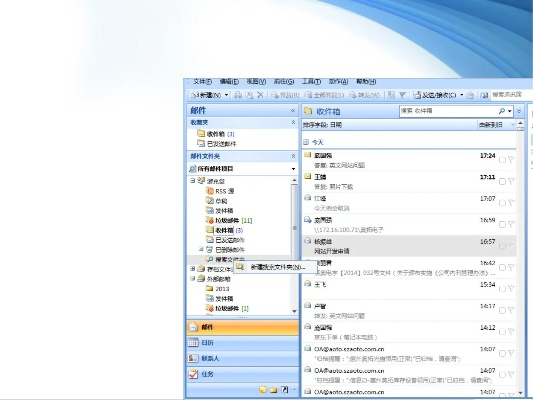This screenshot has height=400, width=533.
Task: Open the dropdown arrow beside 新建(N)
Action: click(226, 95)
